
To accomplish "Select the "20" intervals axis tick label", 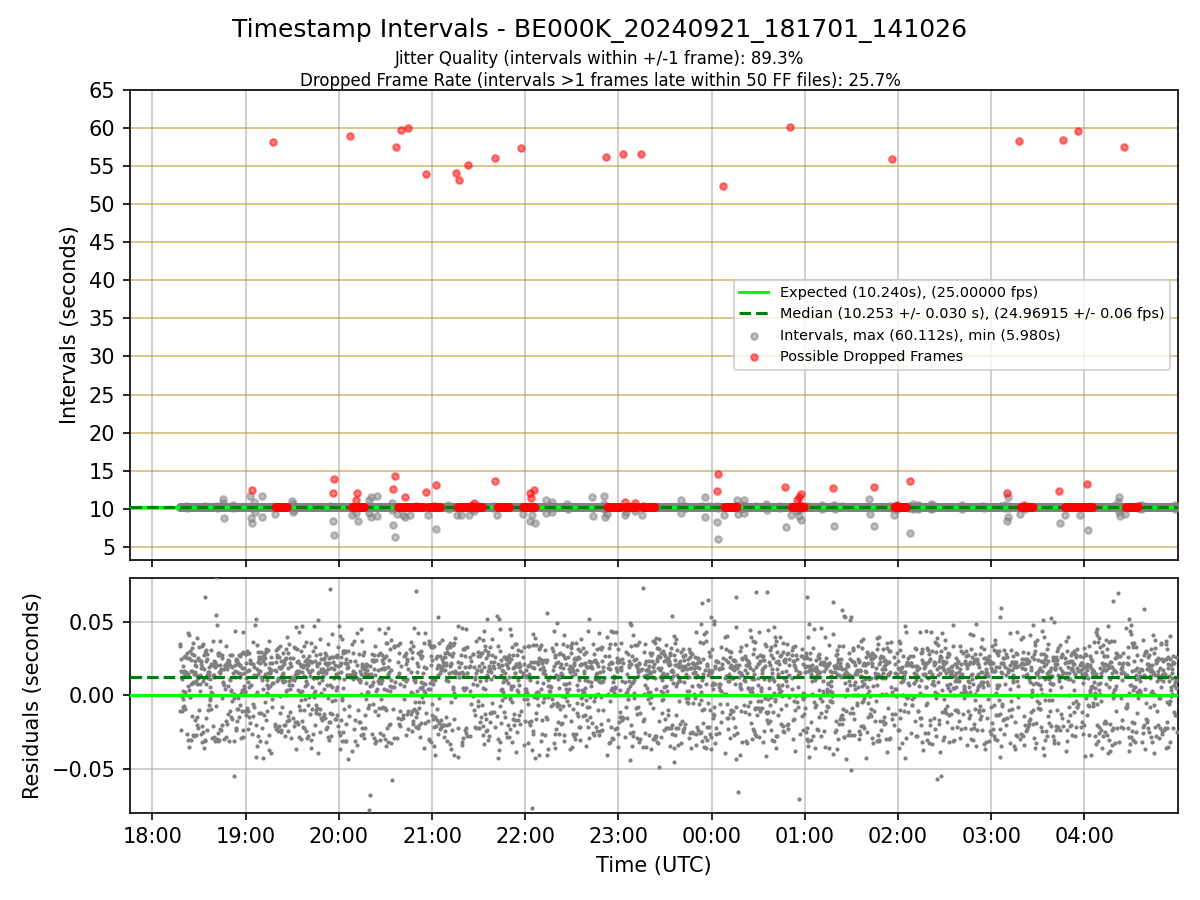I will pos(104,433).
